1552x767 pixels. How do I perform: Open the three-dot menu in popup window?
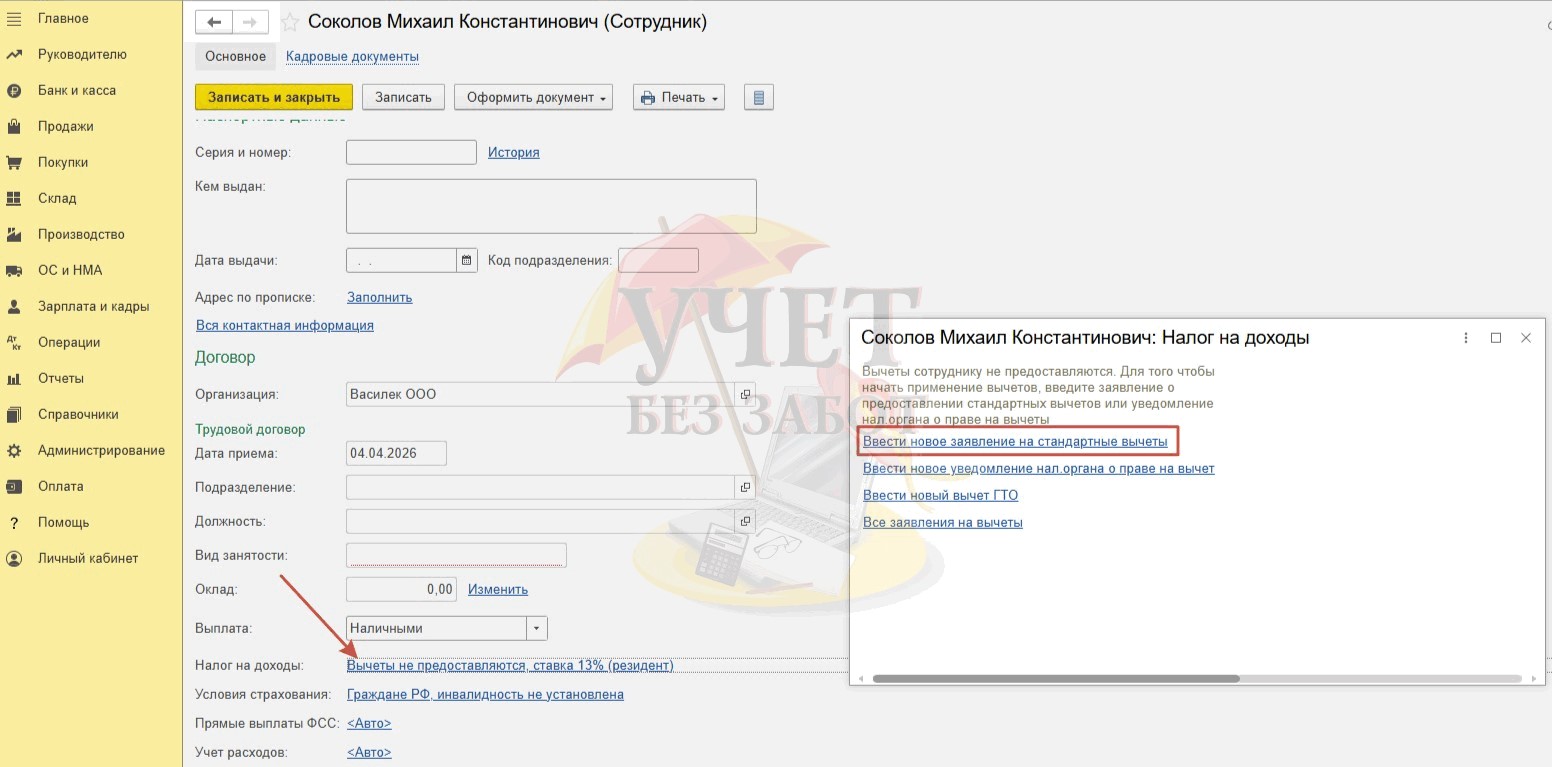(1466, 338)
